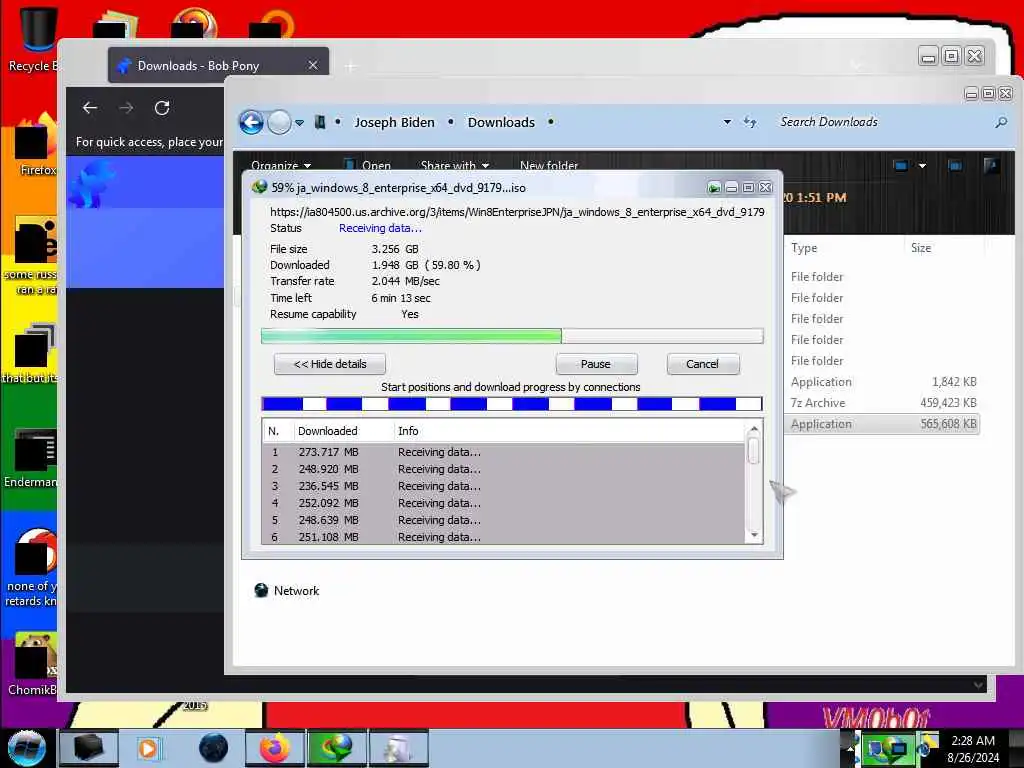
Task: Click the browser forward arrow
Action: (x=126, y=108)
